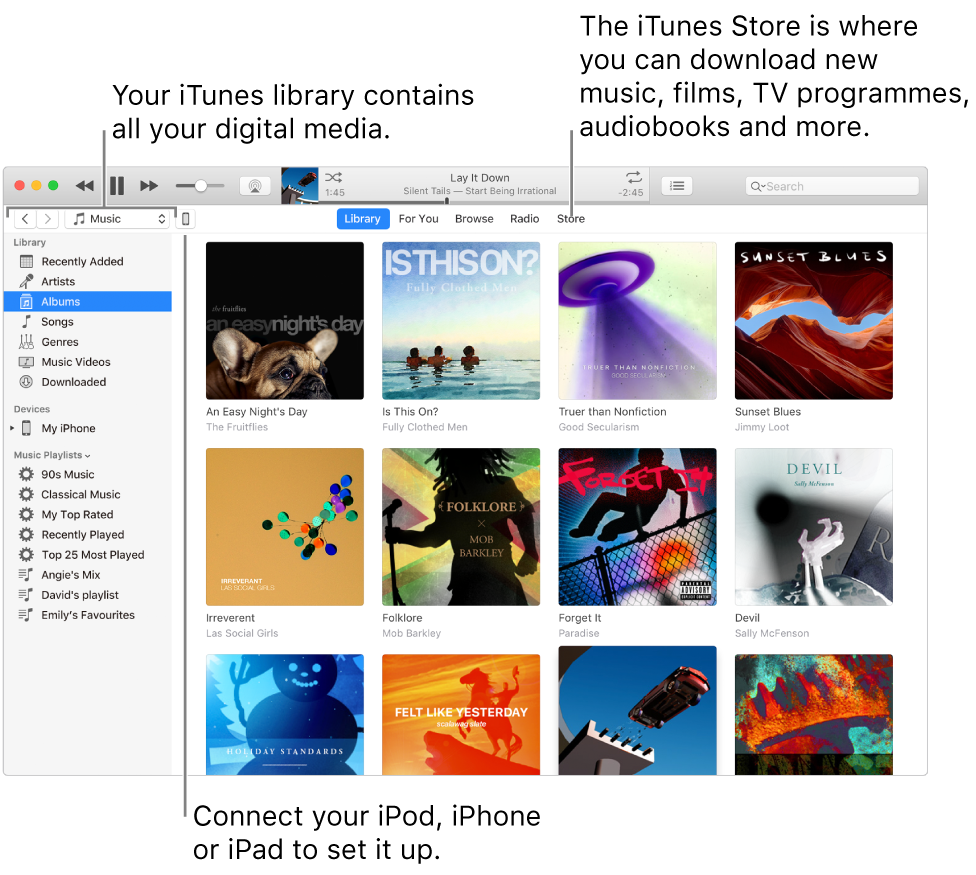976x875 pixels.
Task: Select Downloaded in the sidebar
Action: 88,382
